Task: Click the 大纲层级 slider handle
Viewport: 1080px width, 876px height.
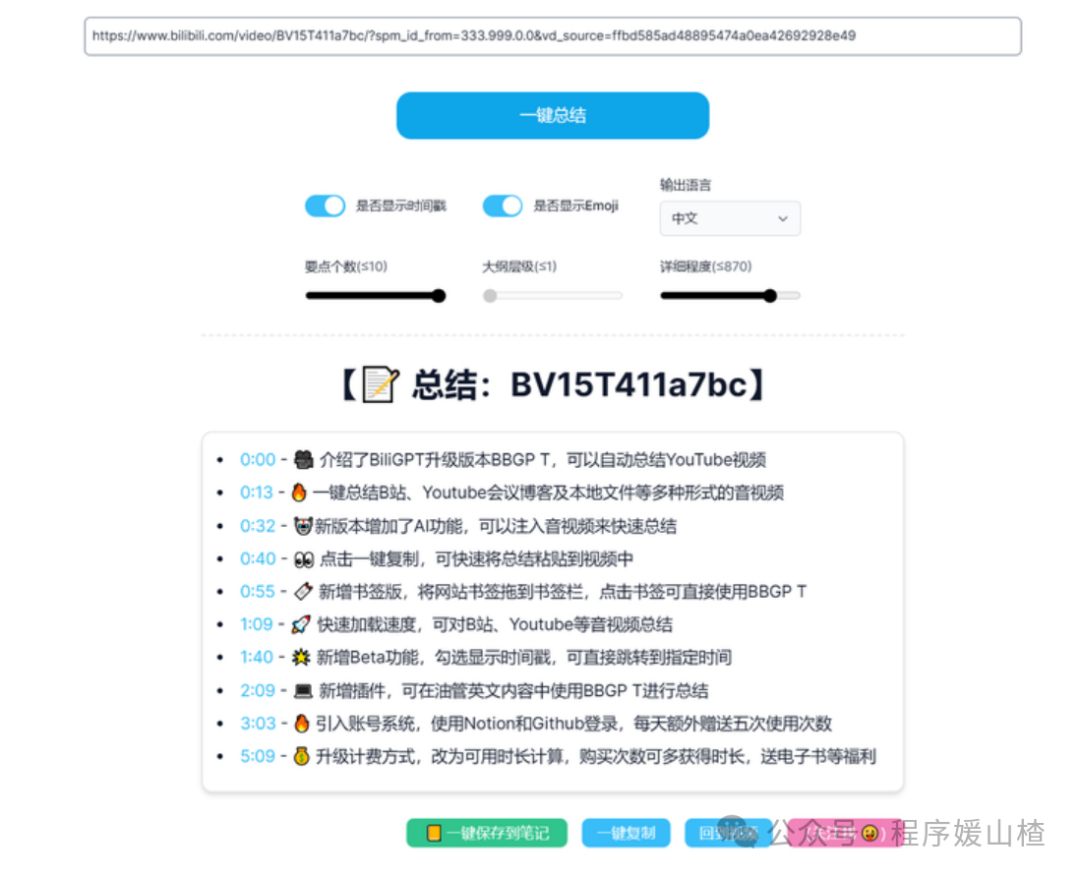Action: click(490, 296)
